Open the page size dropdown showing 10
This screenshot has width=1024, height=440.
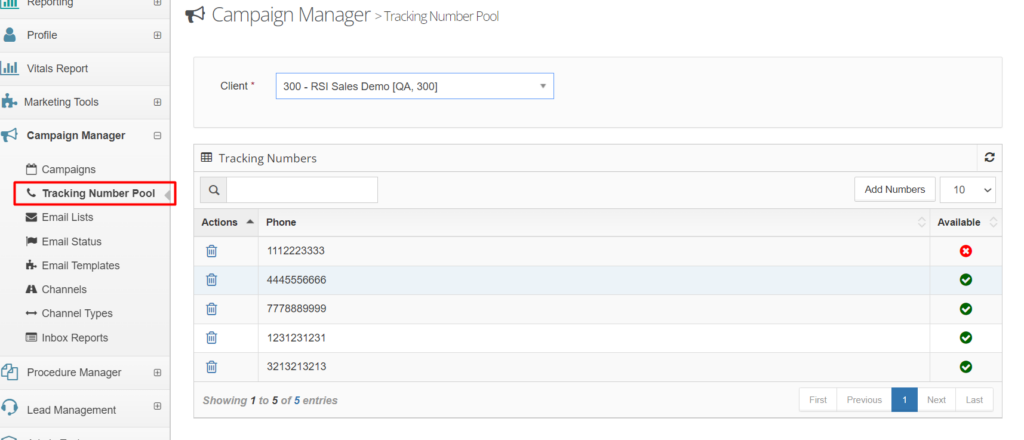tap(968, 189)
